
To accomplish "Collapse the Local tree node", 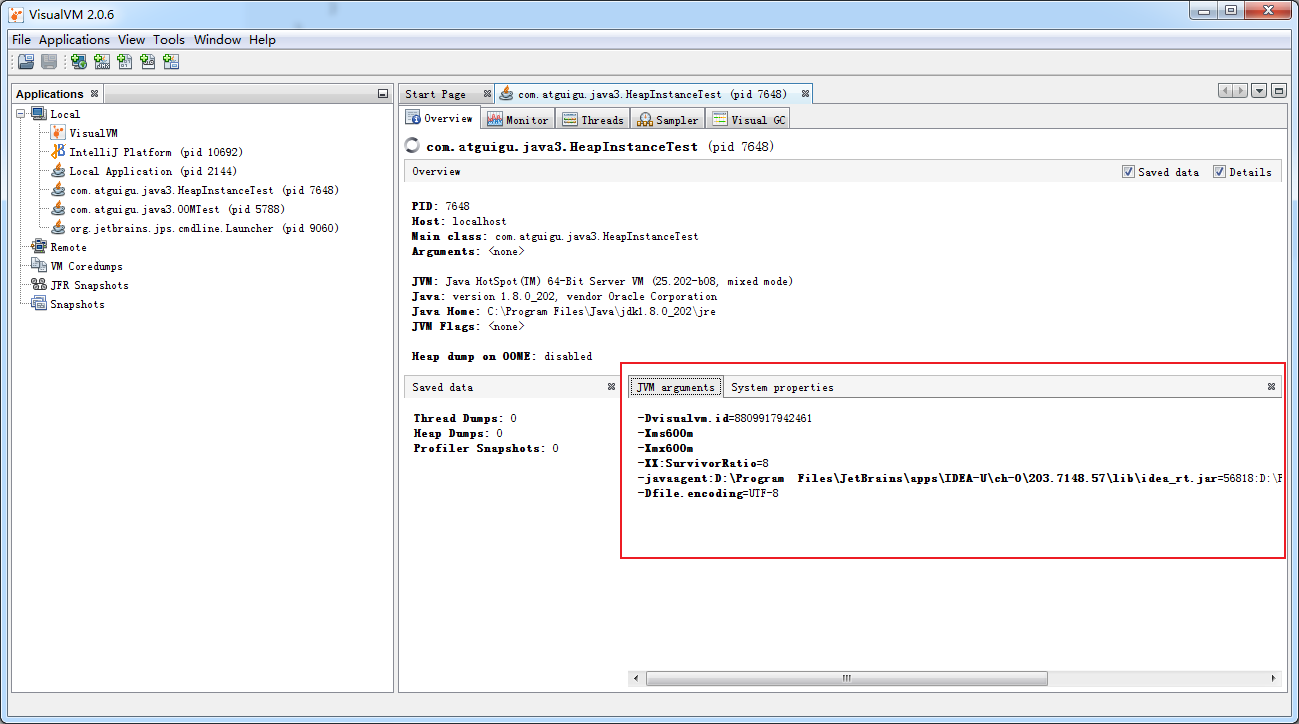I will click(22, 114).
